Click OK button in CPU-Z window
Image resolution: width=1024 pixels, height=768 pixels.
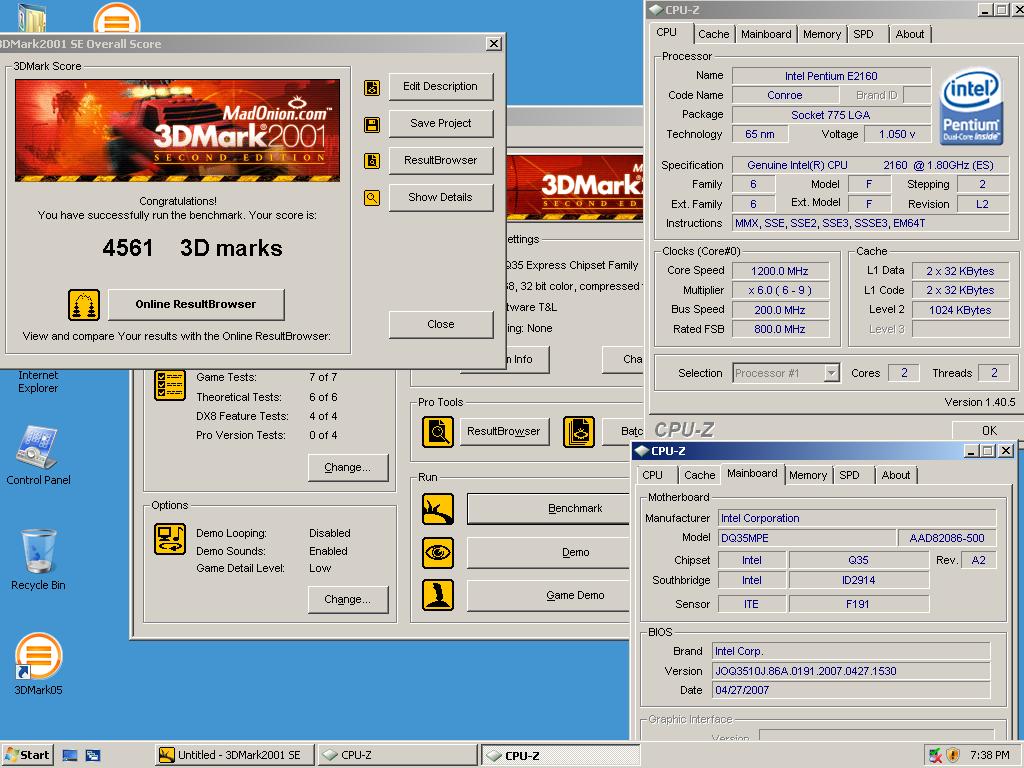point(989,430)
